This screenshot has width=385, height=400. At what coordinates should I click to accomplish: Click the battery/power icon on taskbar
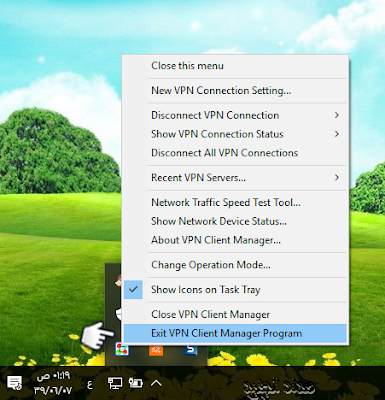[x=136, y=383]
